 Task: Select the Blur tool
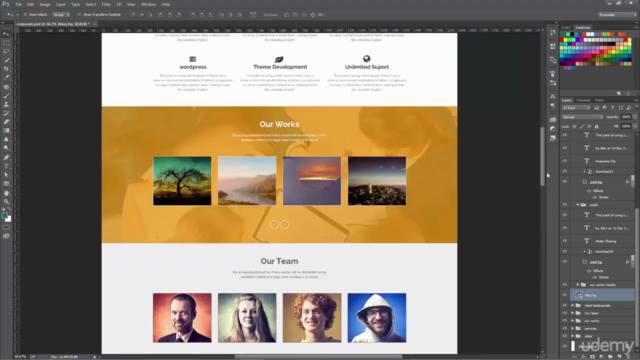(6, 139)
